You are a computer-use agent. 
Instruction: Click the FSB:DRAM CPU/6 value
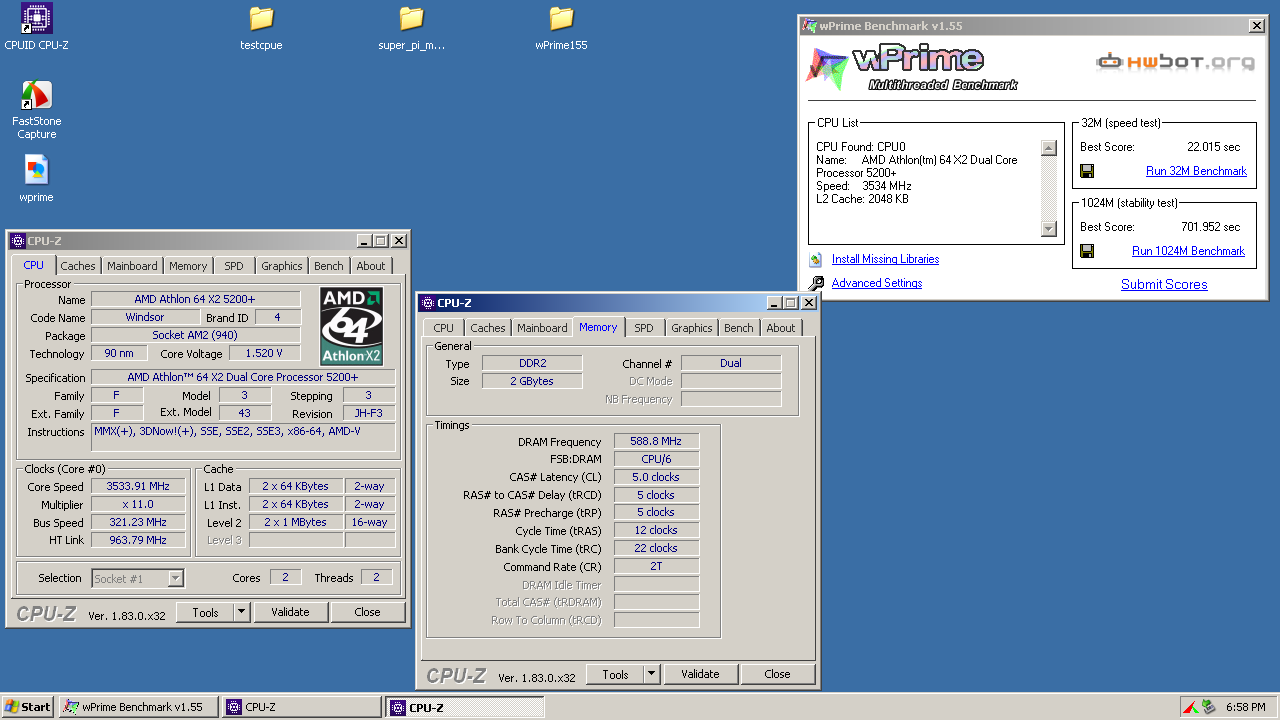click(x=656, y=459)
